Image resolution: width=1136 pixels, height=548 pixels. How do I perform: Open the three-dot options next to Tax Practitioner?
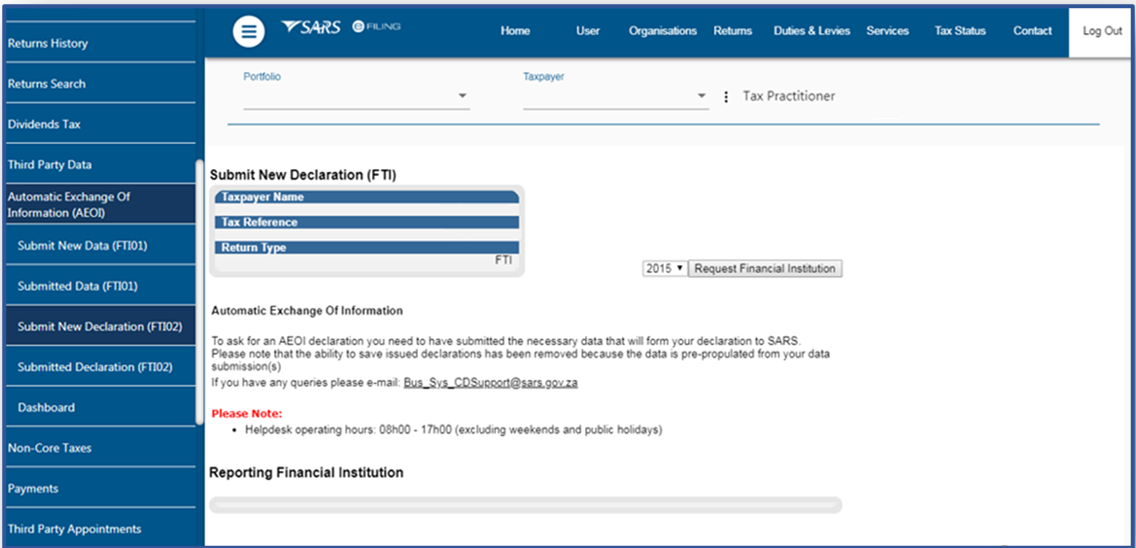pyautogui.click(x=726, y=97)
